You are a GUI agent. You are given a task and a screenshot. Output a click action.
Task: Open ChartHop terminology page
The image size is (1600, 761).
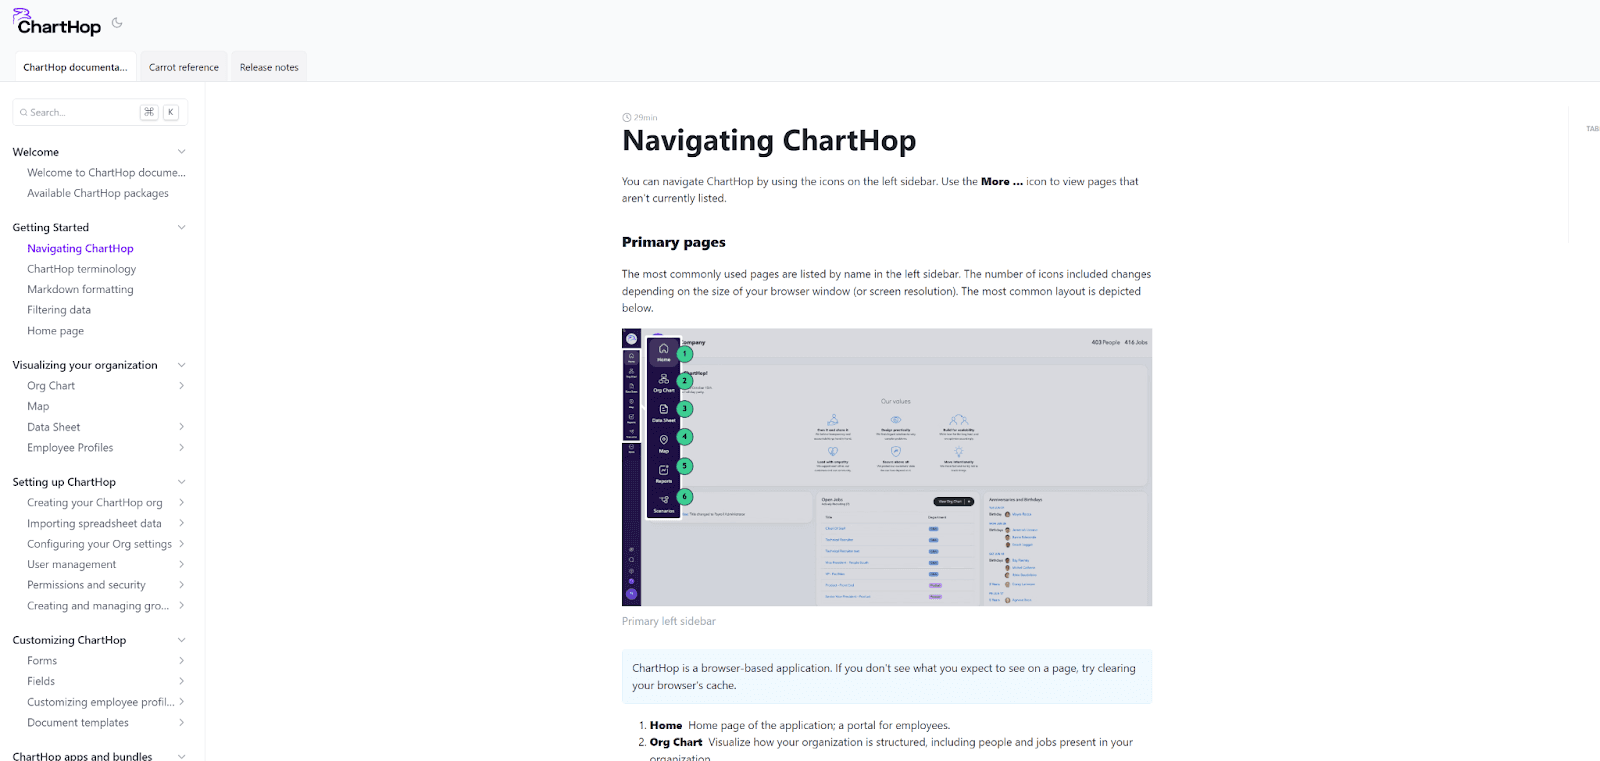pos(81,269)
